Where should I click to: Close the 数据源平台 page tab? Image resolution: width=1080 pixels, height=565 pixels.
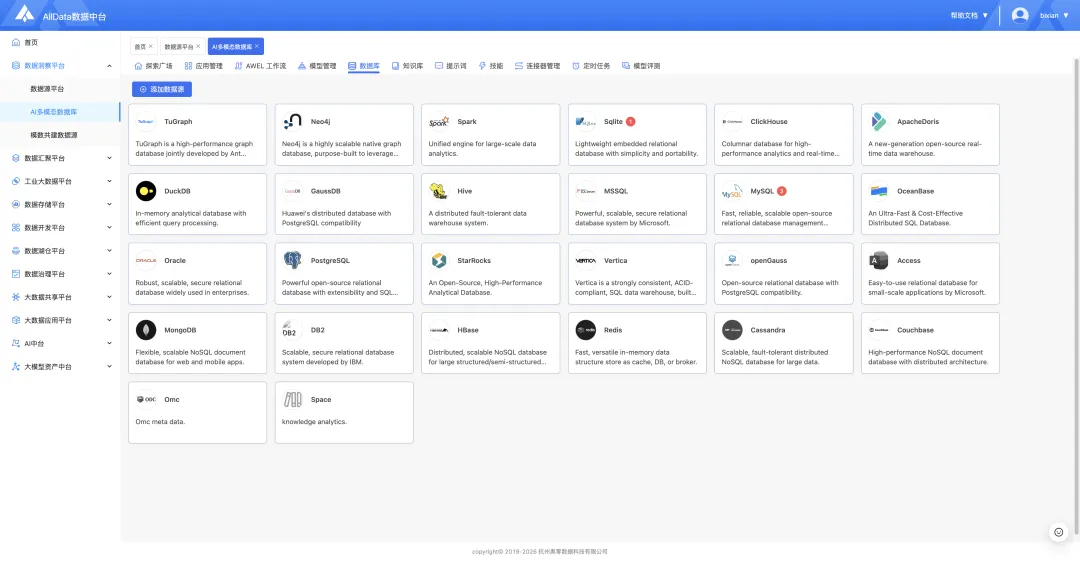click(x=198, y=46)
